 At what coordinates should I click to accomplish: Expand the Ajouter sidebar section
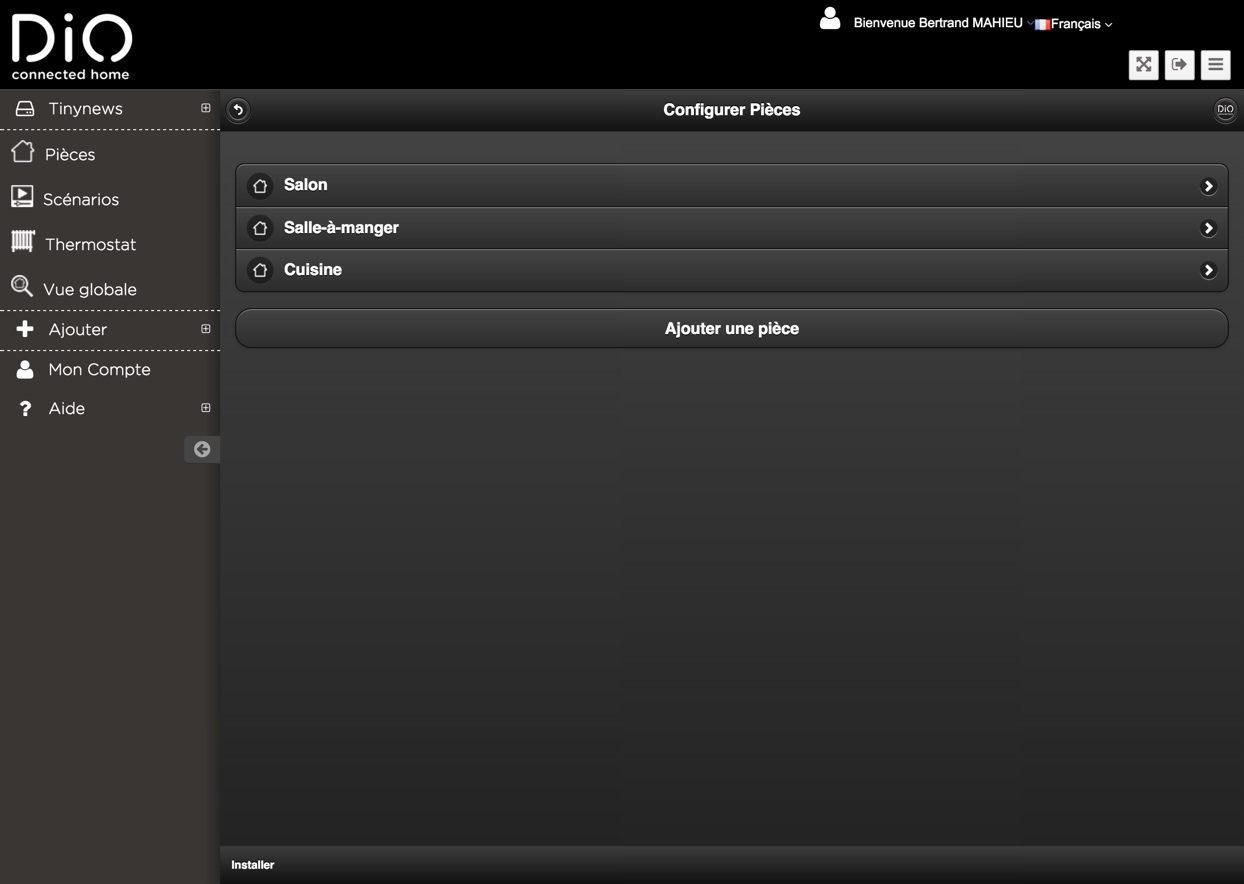point(206,329)
